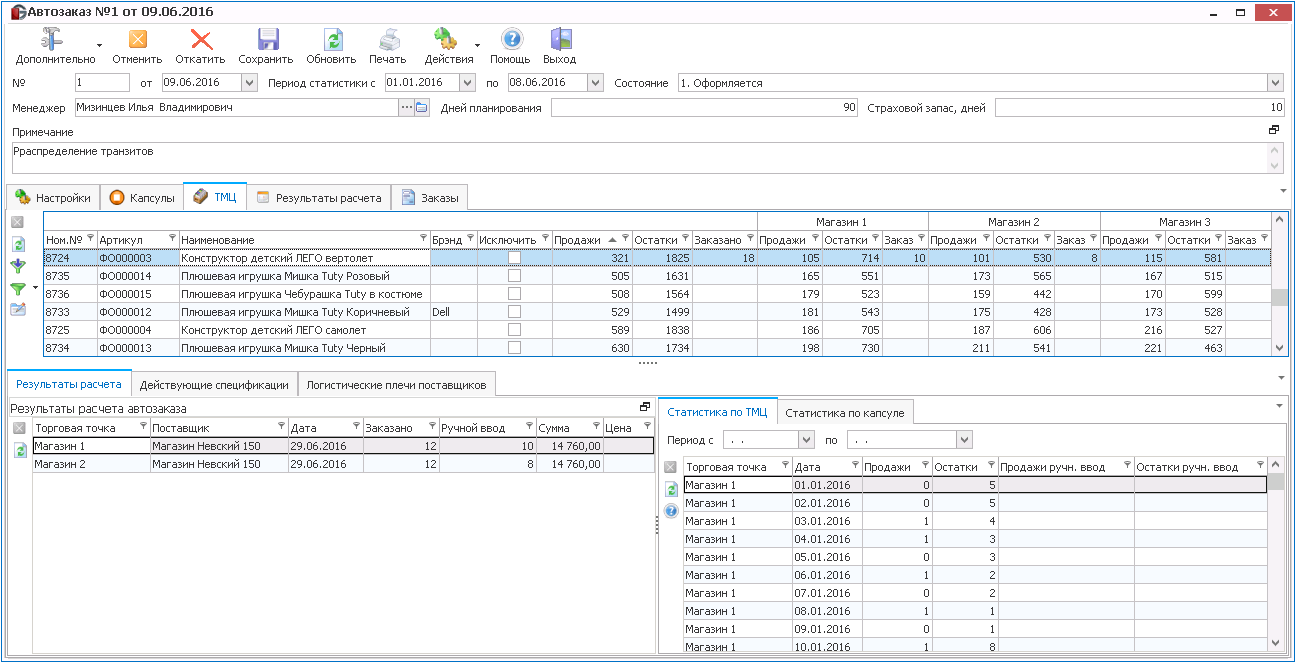1296x664 pixels.
Task: Select the 03.01.2016 statistics row
Action: pyautogui.click(x=975, y=521)
